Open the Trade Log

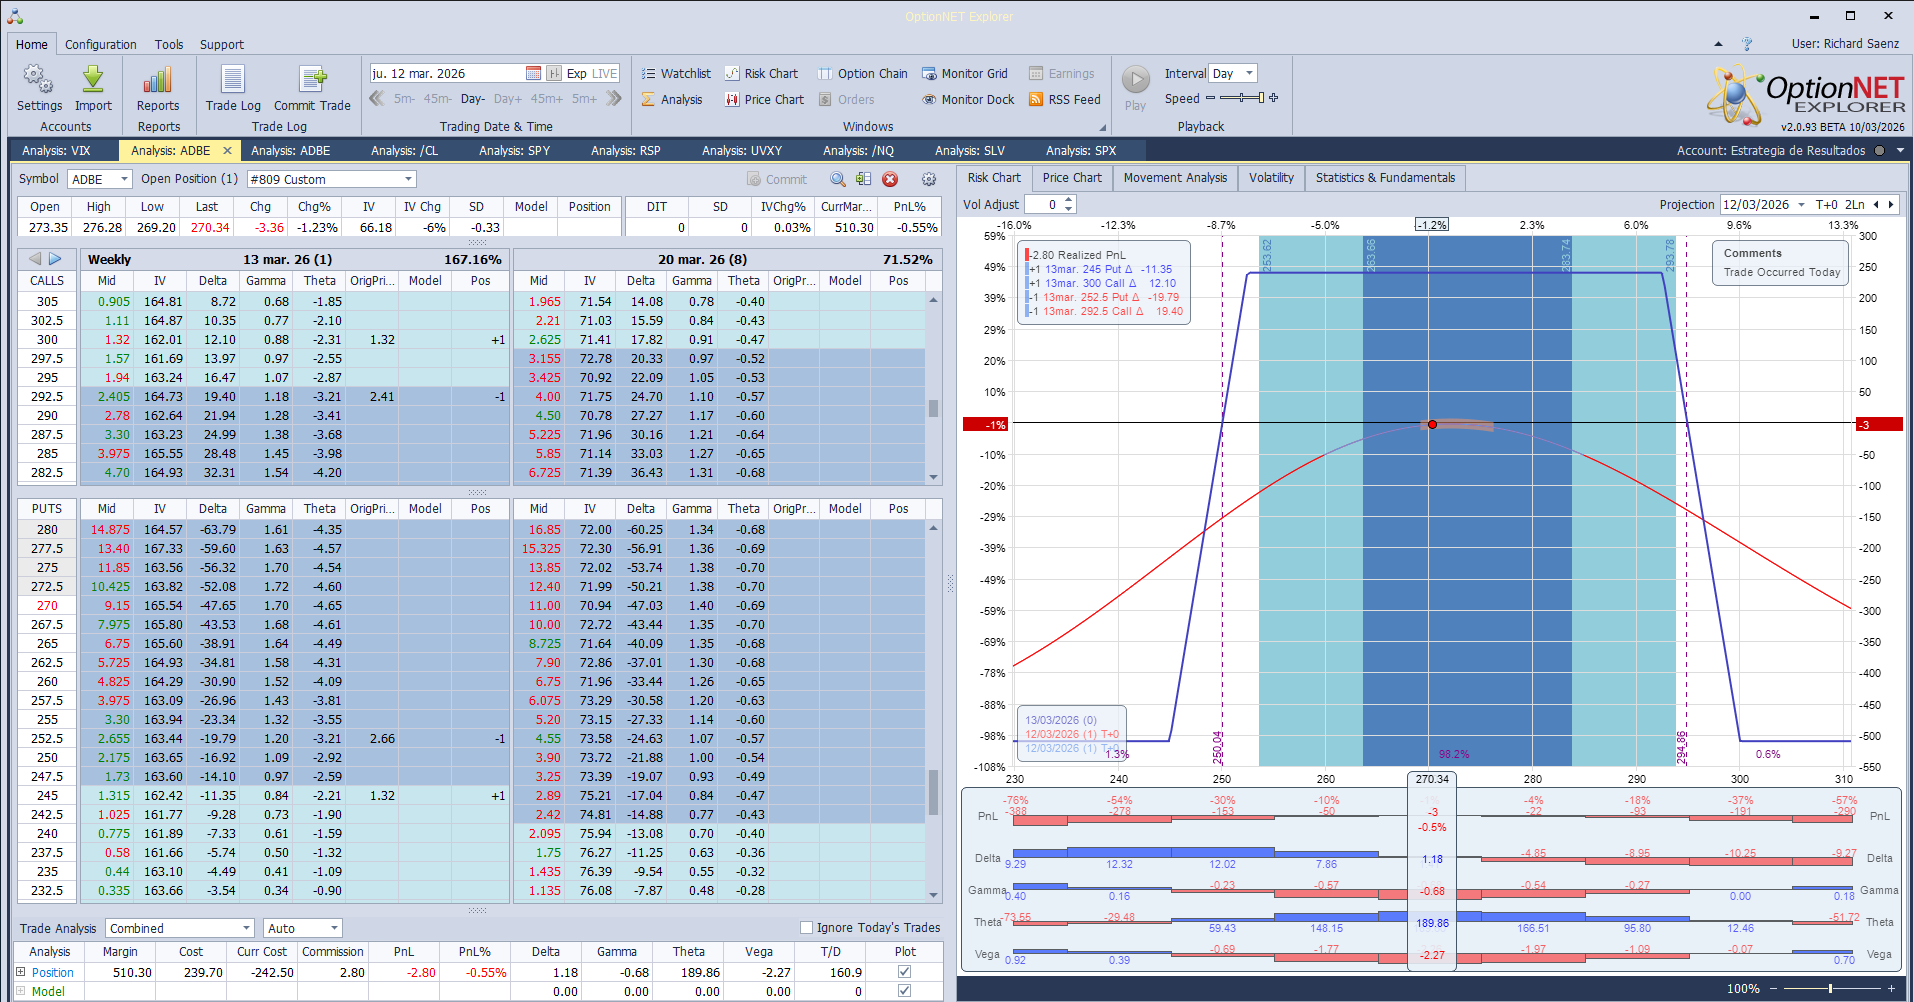233,88
